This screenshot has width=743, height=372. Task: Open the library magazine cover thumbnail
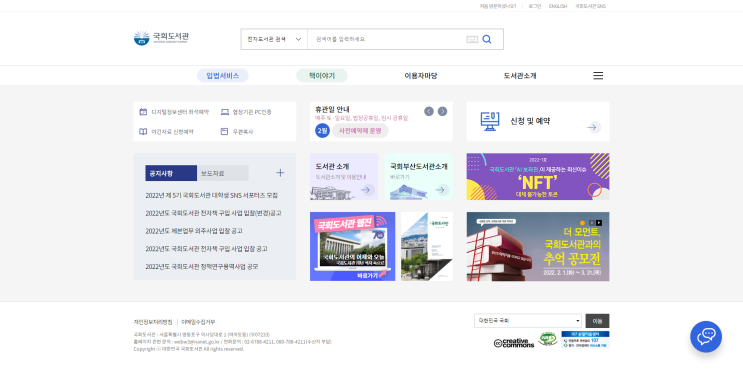[x=427, y=246]
